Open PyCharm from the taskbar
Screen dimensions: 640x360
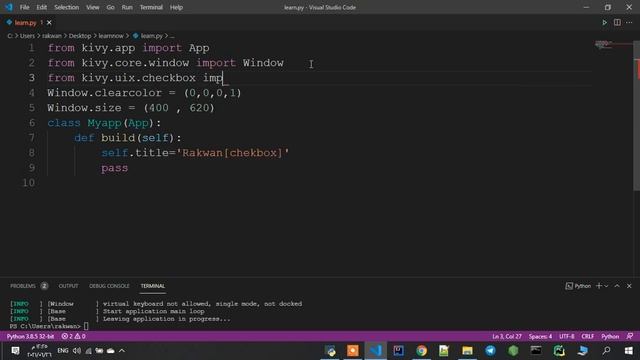(x=559, y=351)
